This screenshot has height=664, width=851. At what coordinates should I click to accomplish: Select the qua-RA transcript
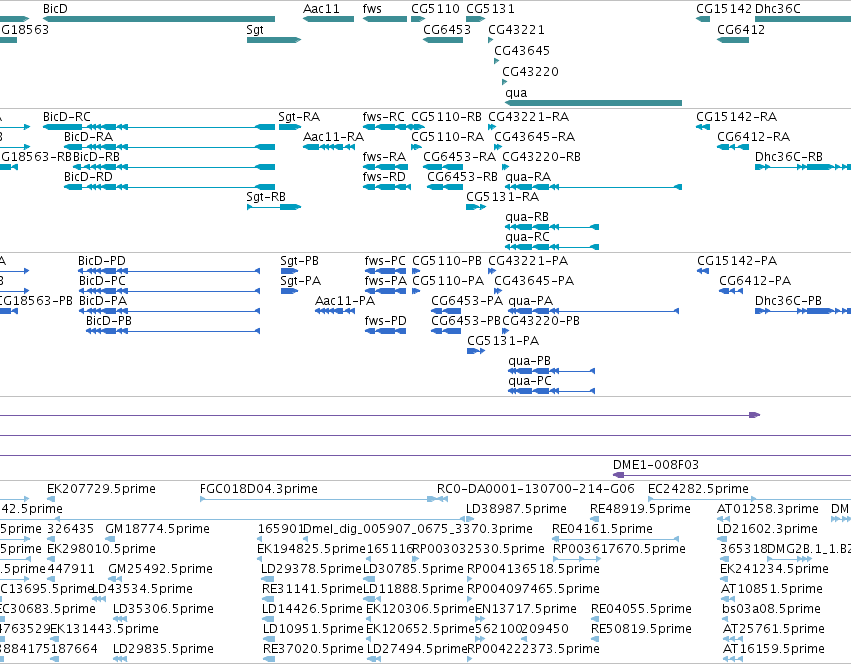click(x=593, y=187)
